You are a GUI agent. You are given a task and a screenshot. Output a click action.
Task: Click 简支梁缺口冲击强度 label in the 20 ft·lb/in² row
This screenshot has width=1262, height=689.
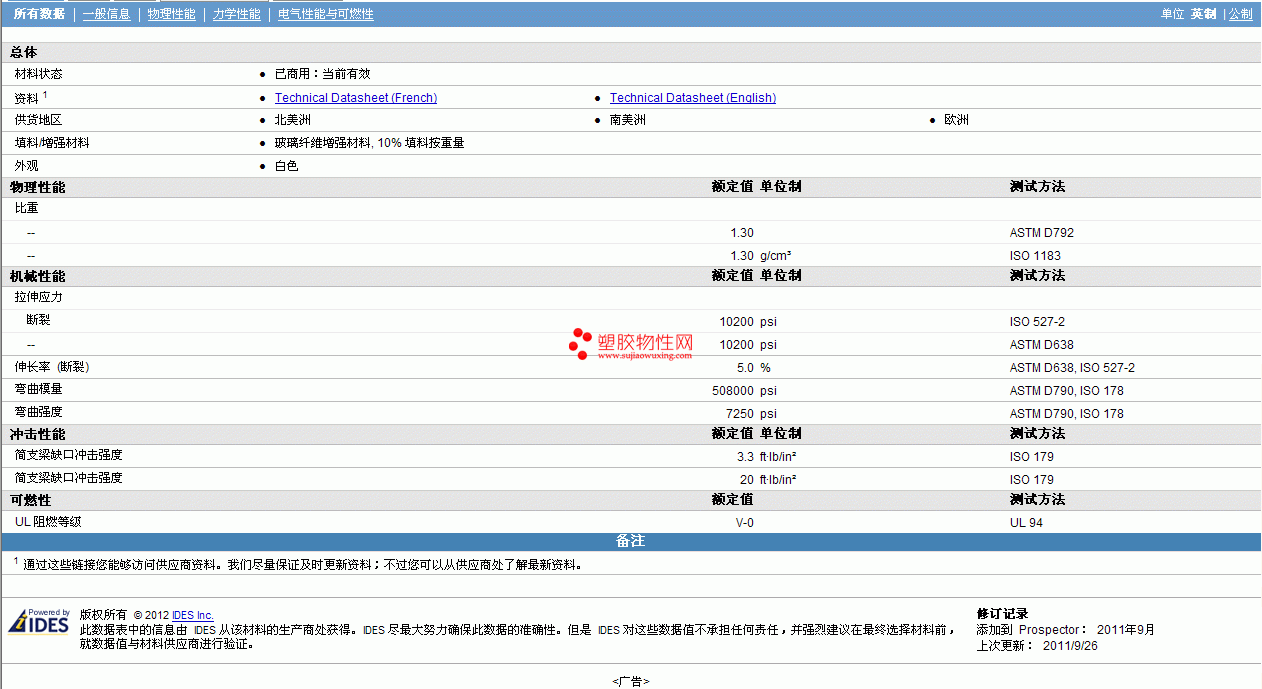click(x=69, y=478)
